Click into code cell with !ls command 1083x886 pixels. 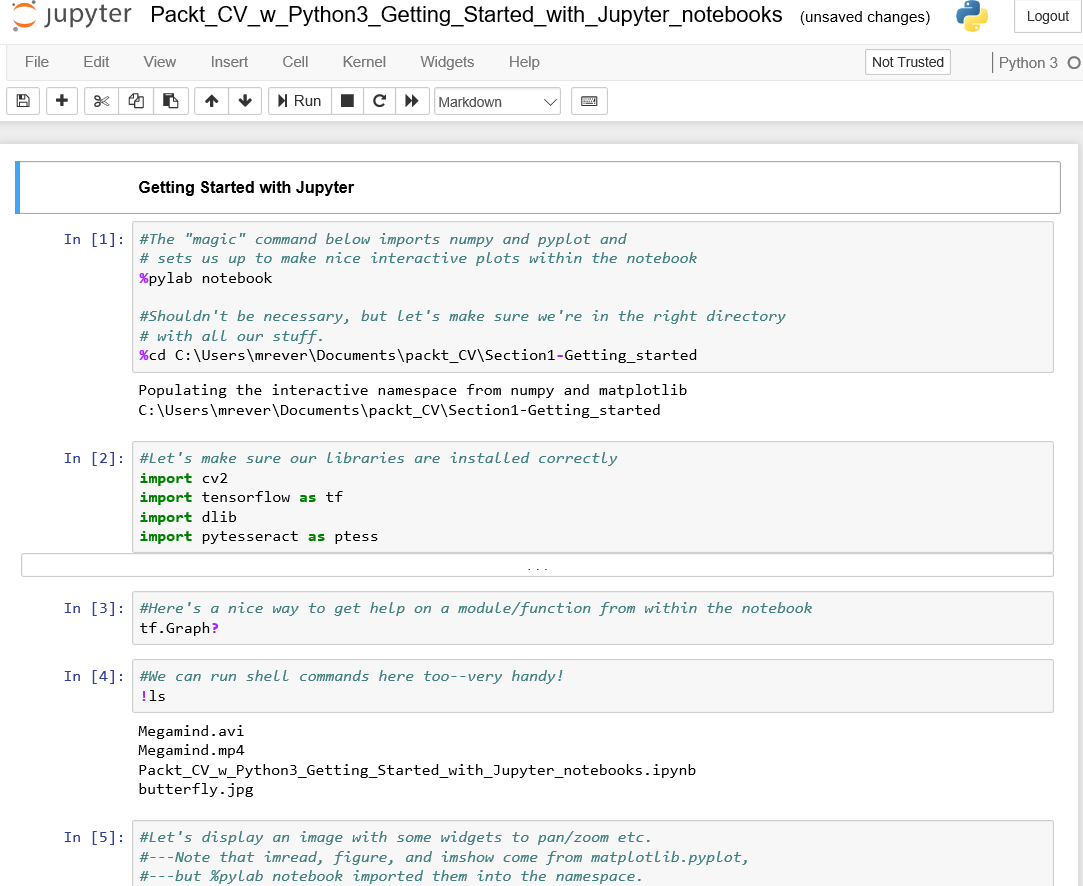[x=593, y=686]
